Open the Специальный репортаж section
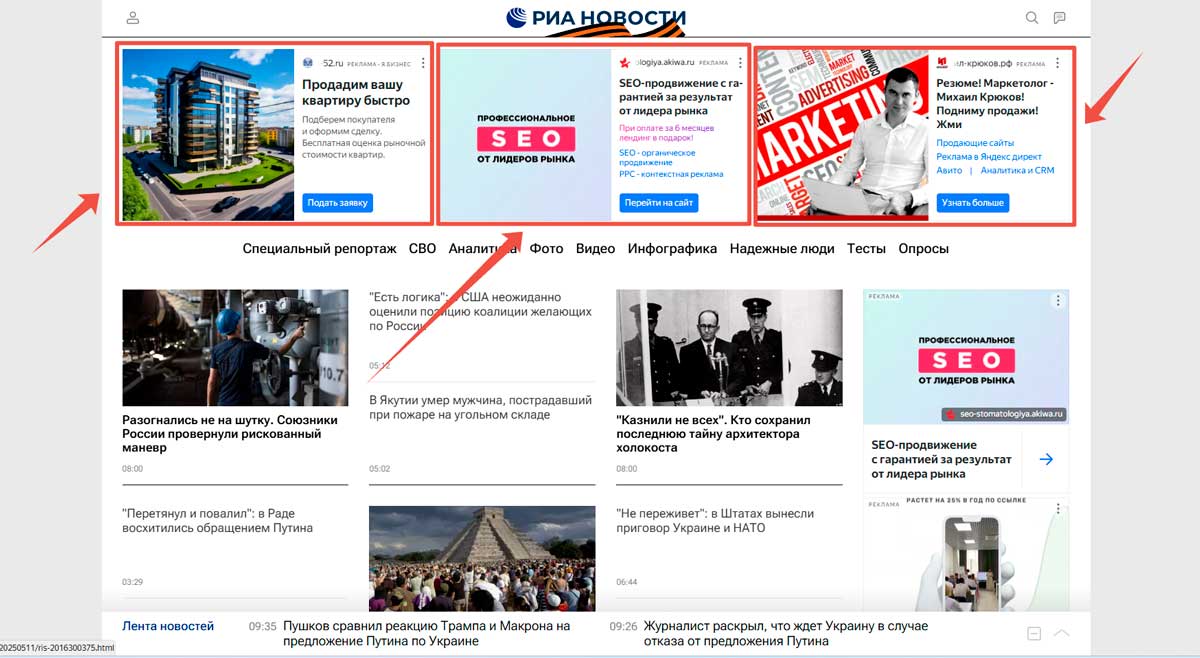This screenshot has width=1200, height=658. 320,249
